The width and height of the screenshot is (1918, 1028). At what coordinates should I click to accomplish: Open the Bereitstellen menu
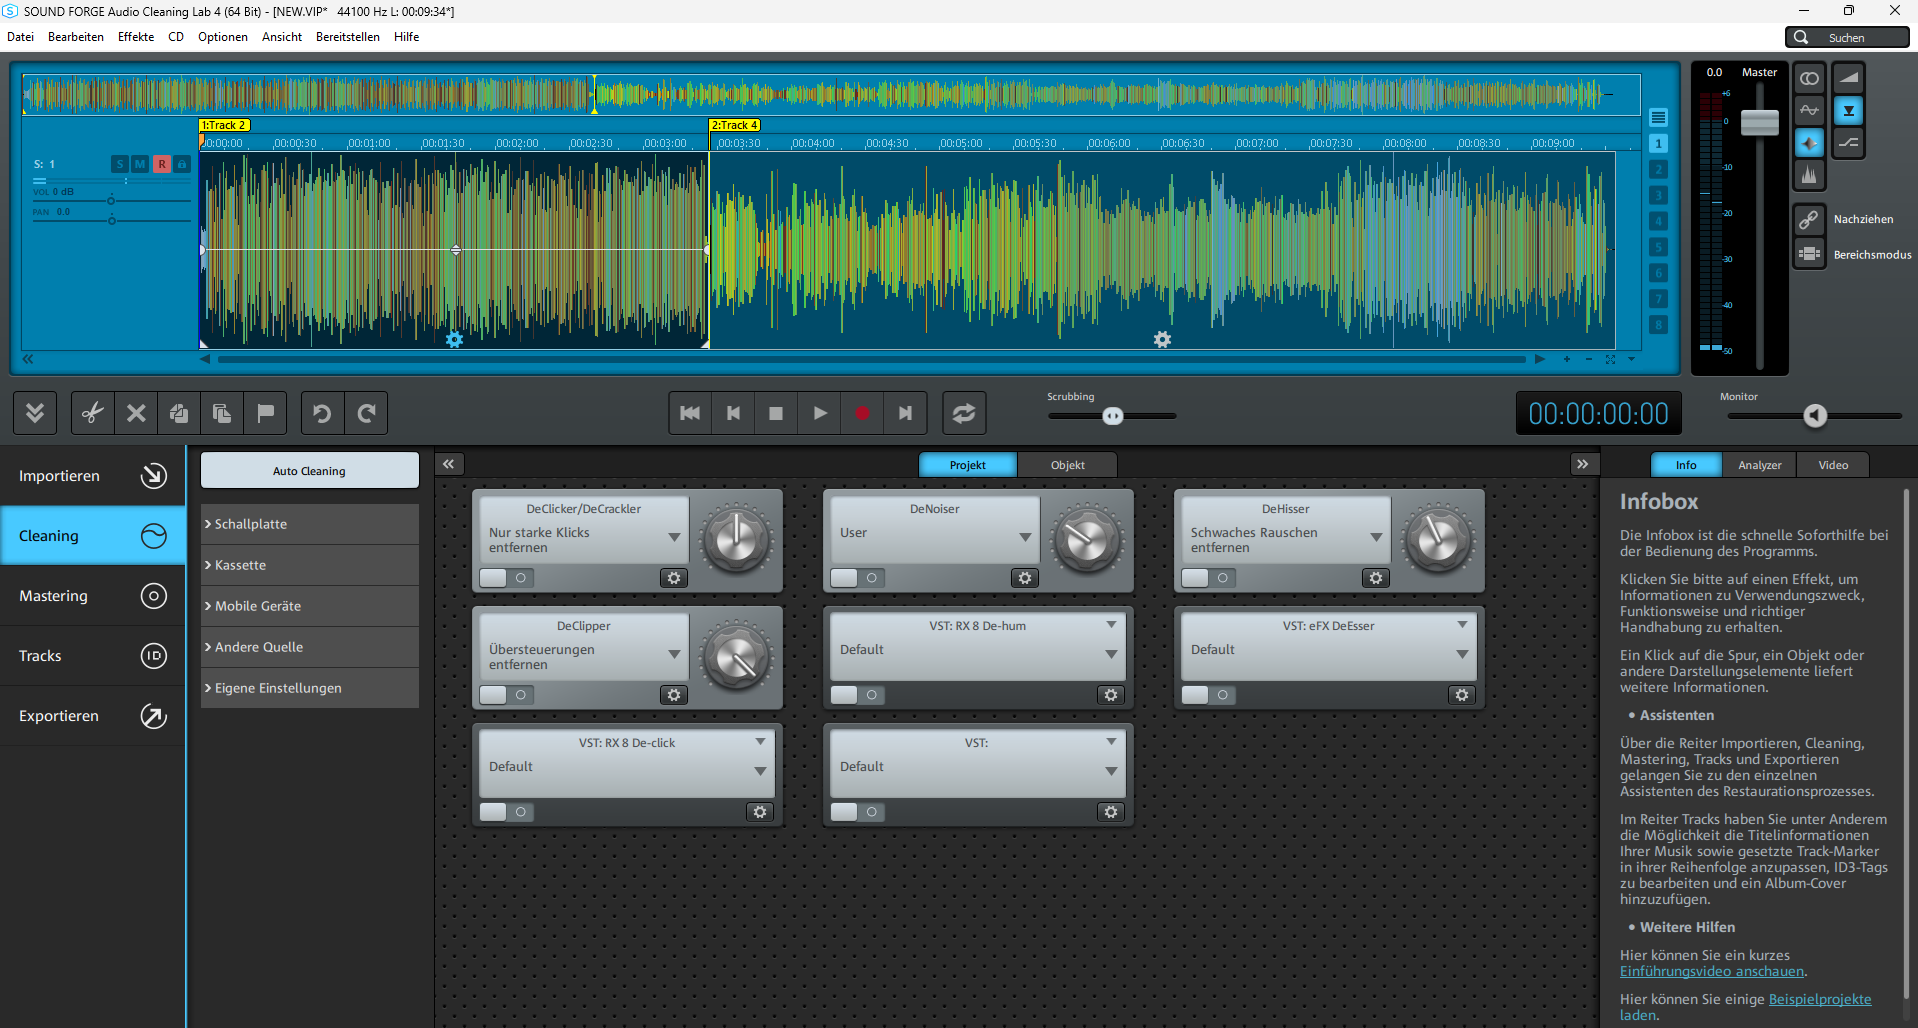pyautogui.click(x=348, y=37)
